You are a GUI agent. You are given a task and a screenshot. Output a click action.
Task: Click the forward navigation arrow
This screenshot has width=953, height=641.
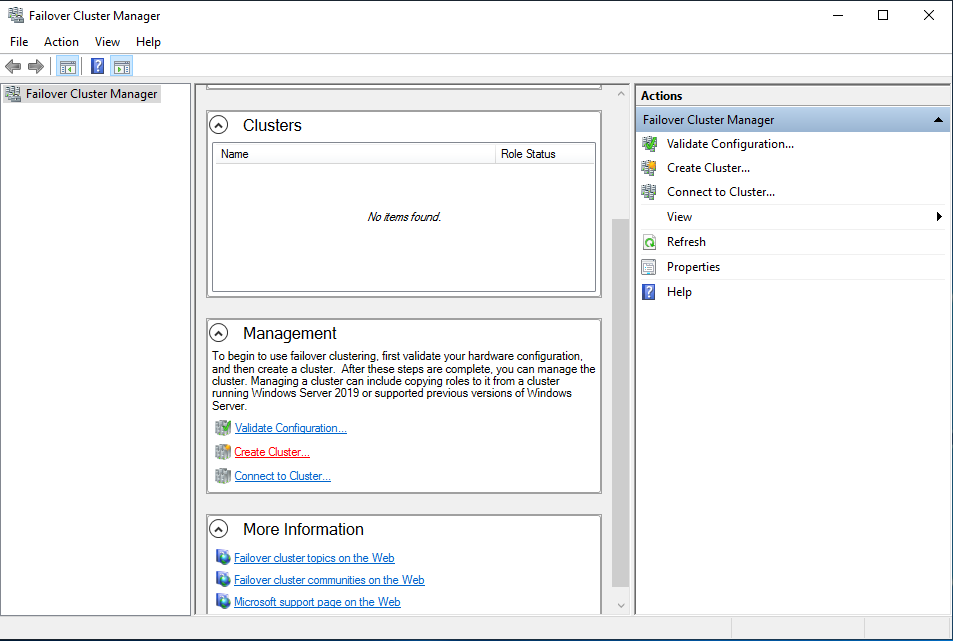pyautogui.click(x=37, y=65)
